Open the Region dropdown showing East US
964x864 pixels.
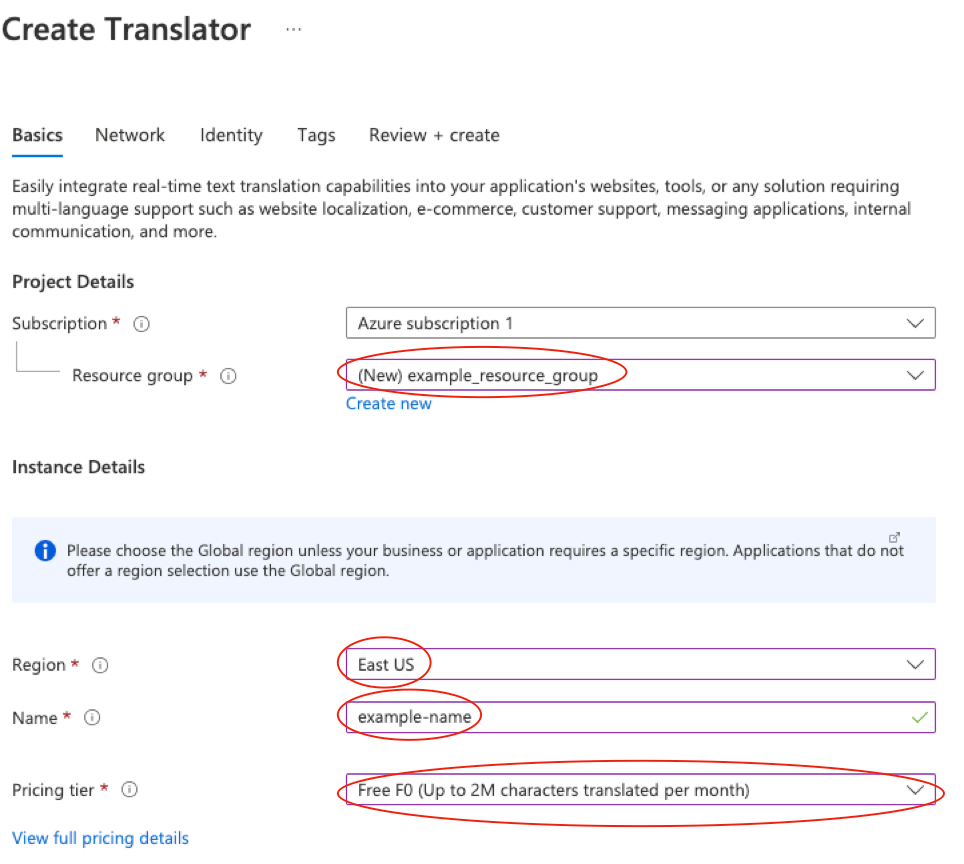click(x=640, y=664)
